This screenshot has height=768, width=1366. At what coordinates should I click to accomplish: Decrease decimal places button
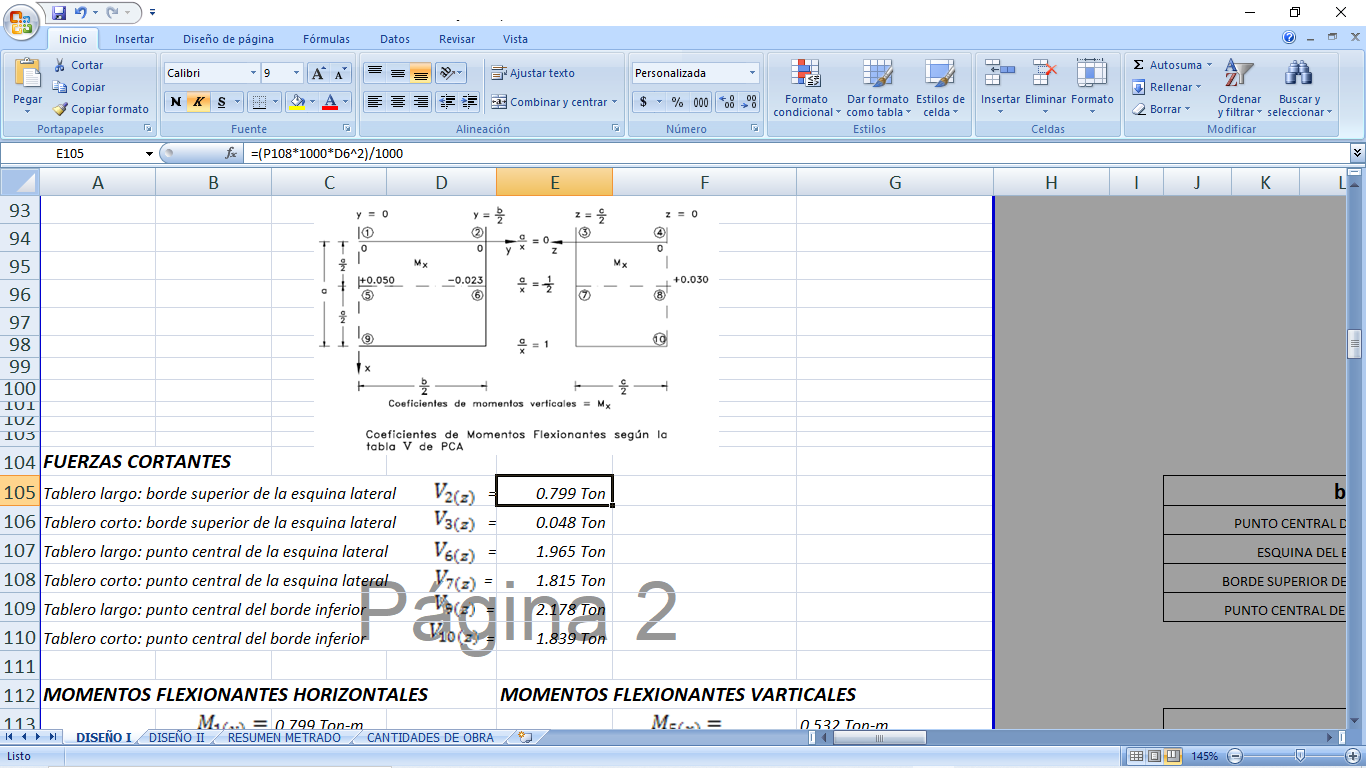(x=750, y=102)
